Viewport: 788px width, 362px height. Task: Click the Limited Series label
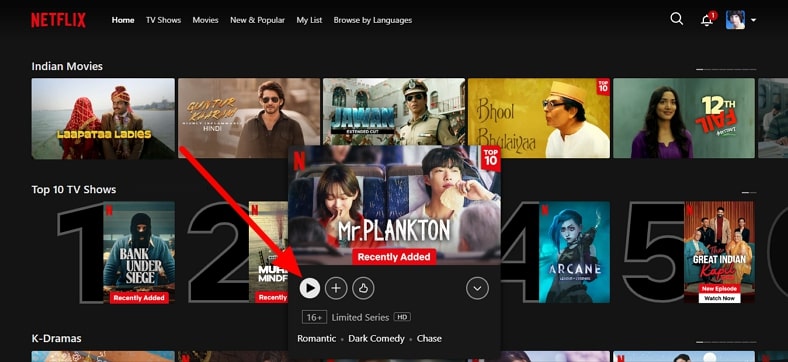360,317
